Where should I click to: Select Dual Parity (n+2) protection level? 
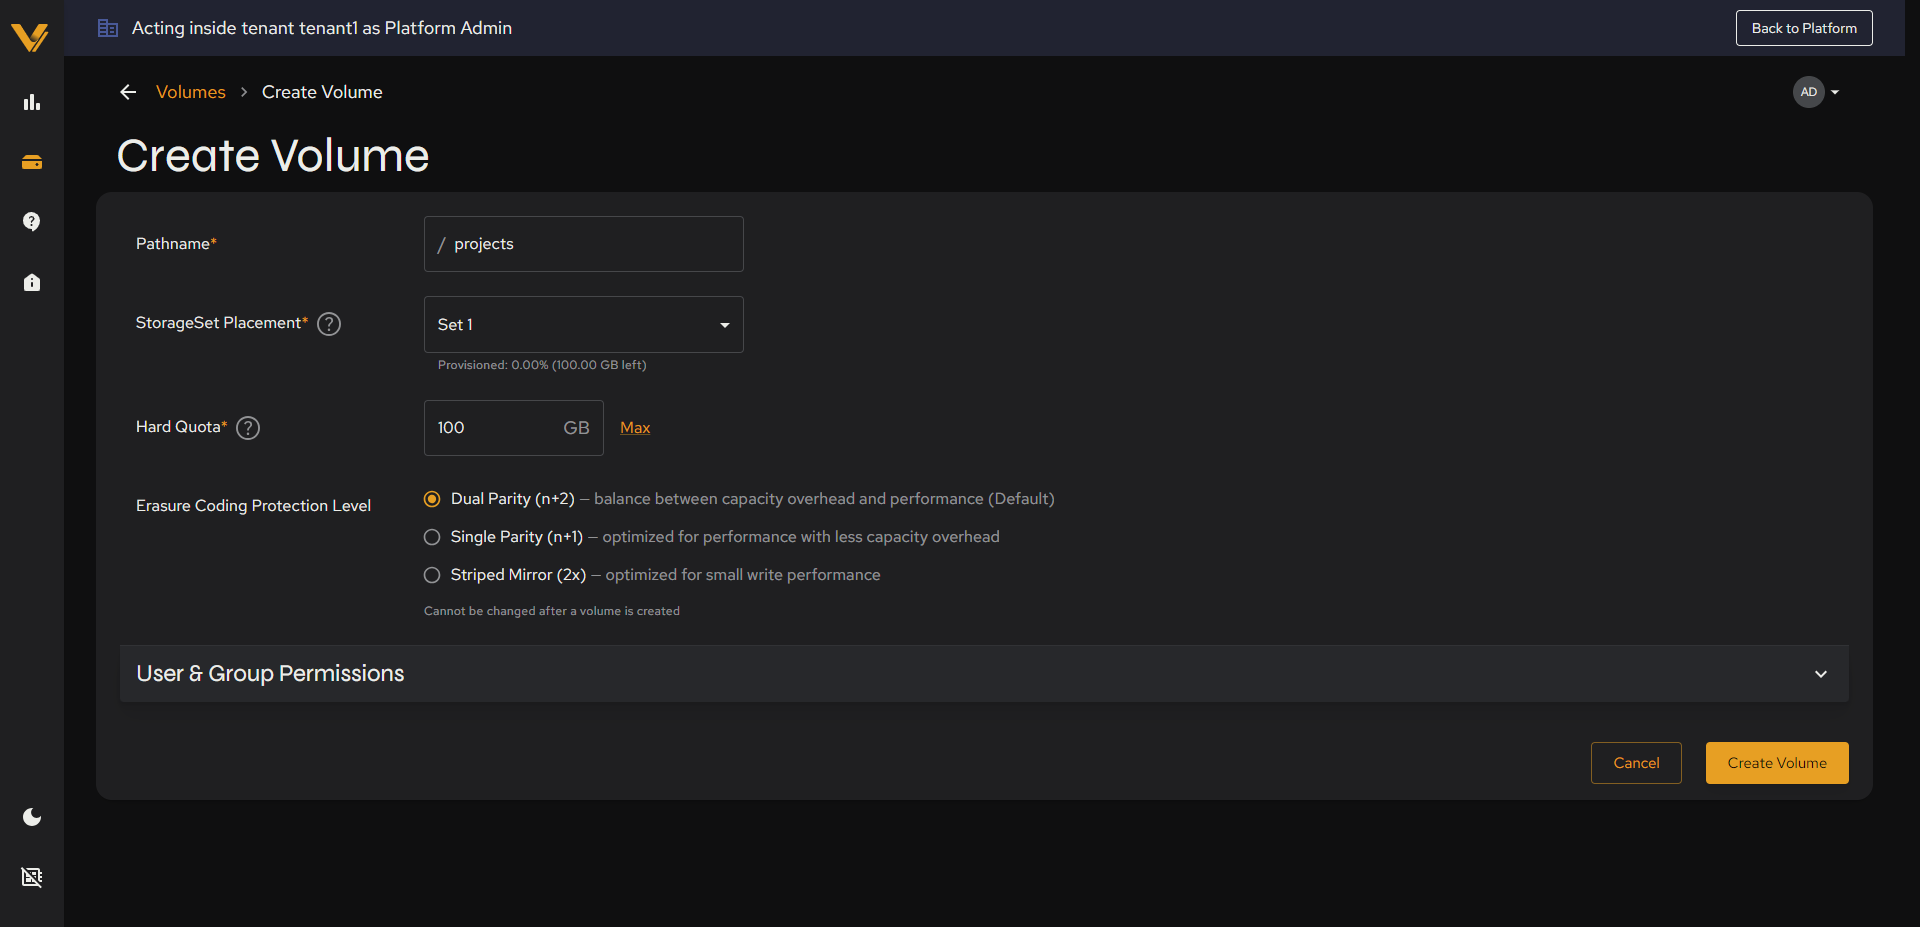coord(432,499)
